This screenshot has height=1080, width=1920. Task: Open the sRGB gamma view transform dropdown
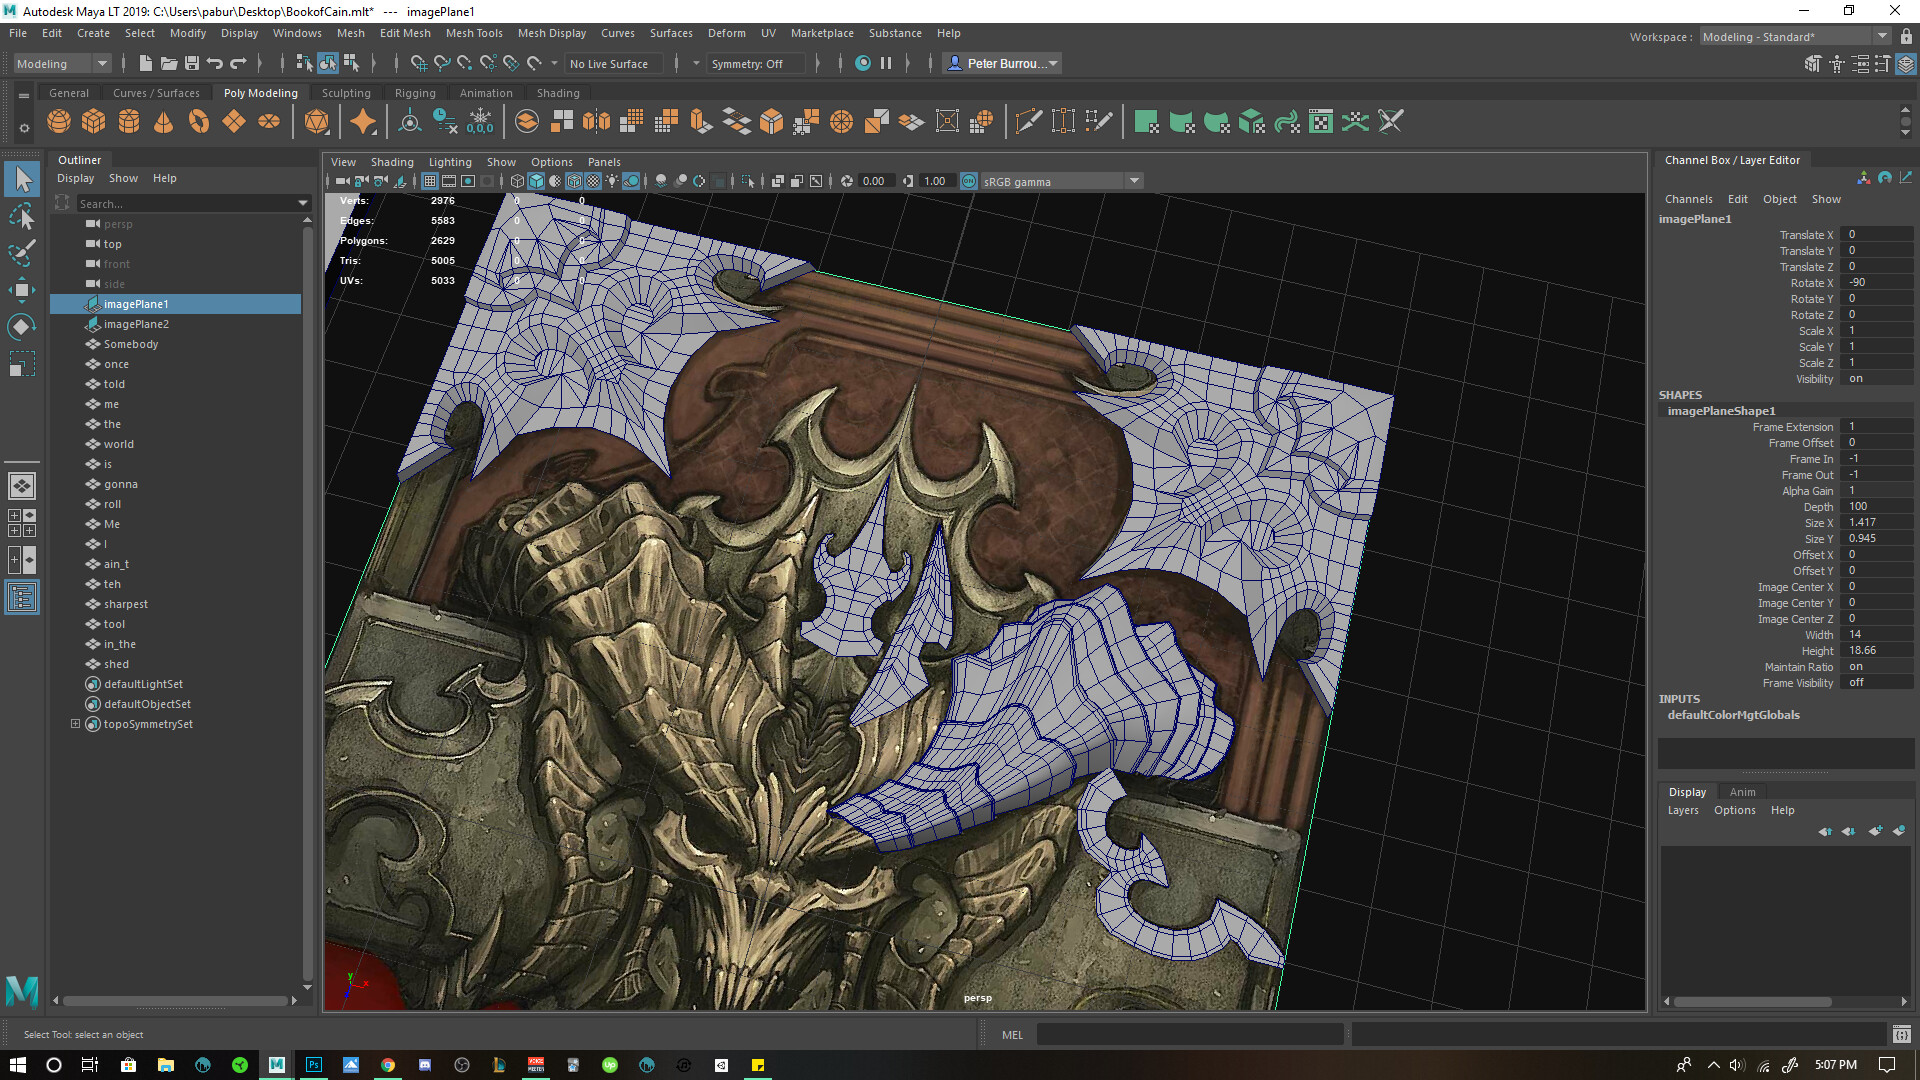[1061, 181]
